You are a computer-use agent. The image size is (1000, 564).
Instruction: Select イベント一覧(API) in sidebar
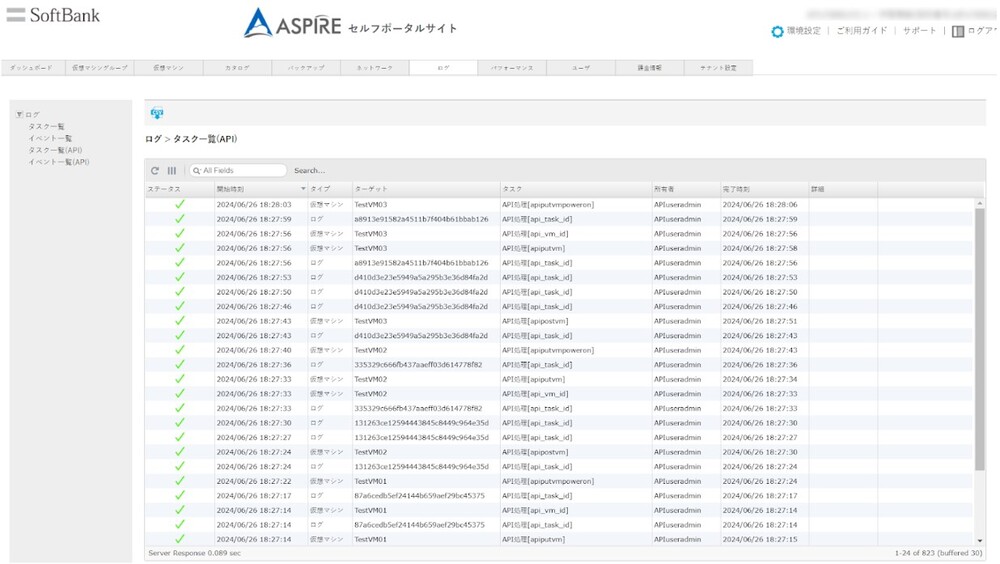click(x=59, y=161)
